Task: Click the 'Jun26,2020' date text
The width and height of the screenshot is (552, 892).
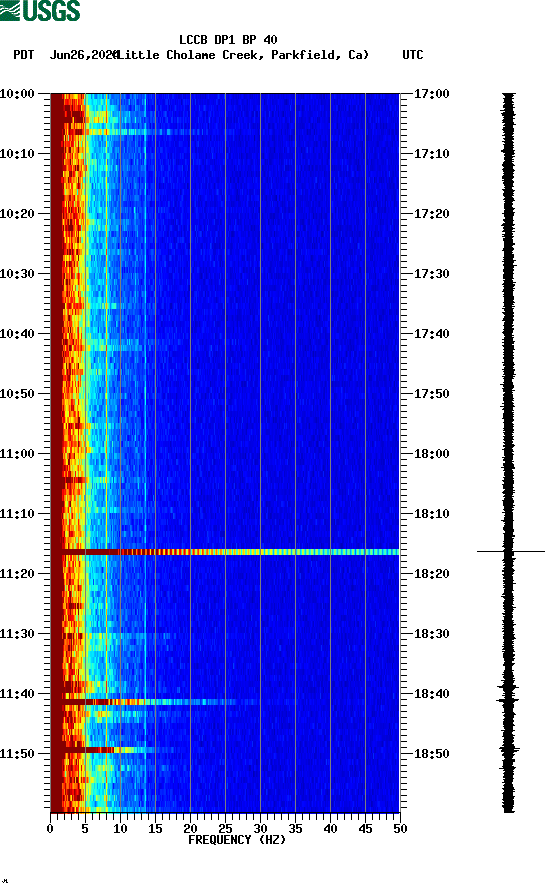Action: [84, 55]
